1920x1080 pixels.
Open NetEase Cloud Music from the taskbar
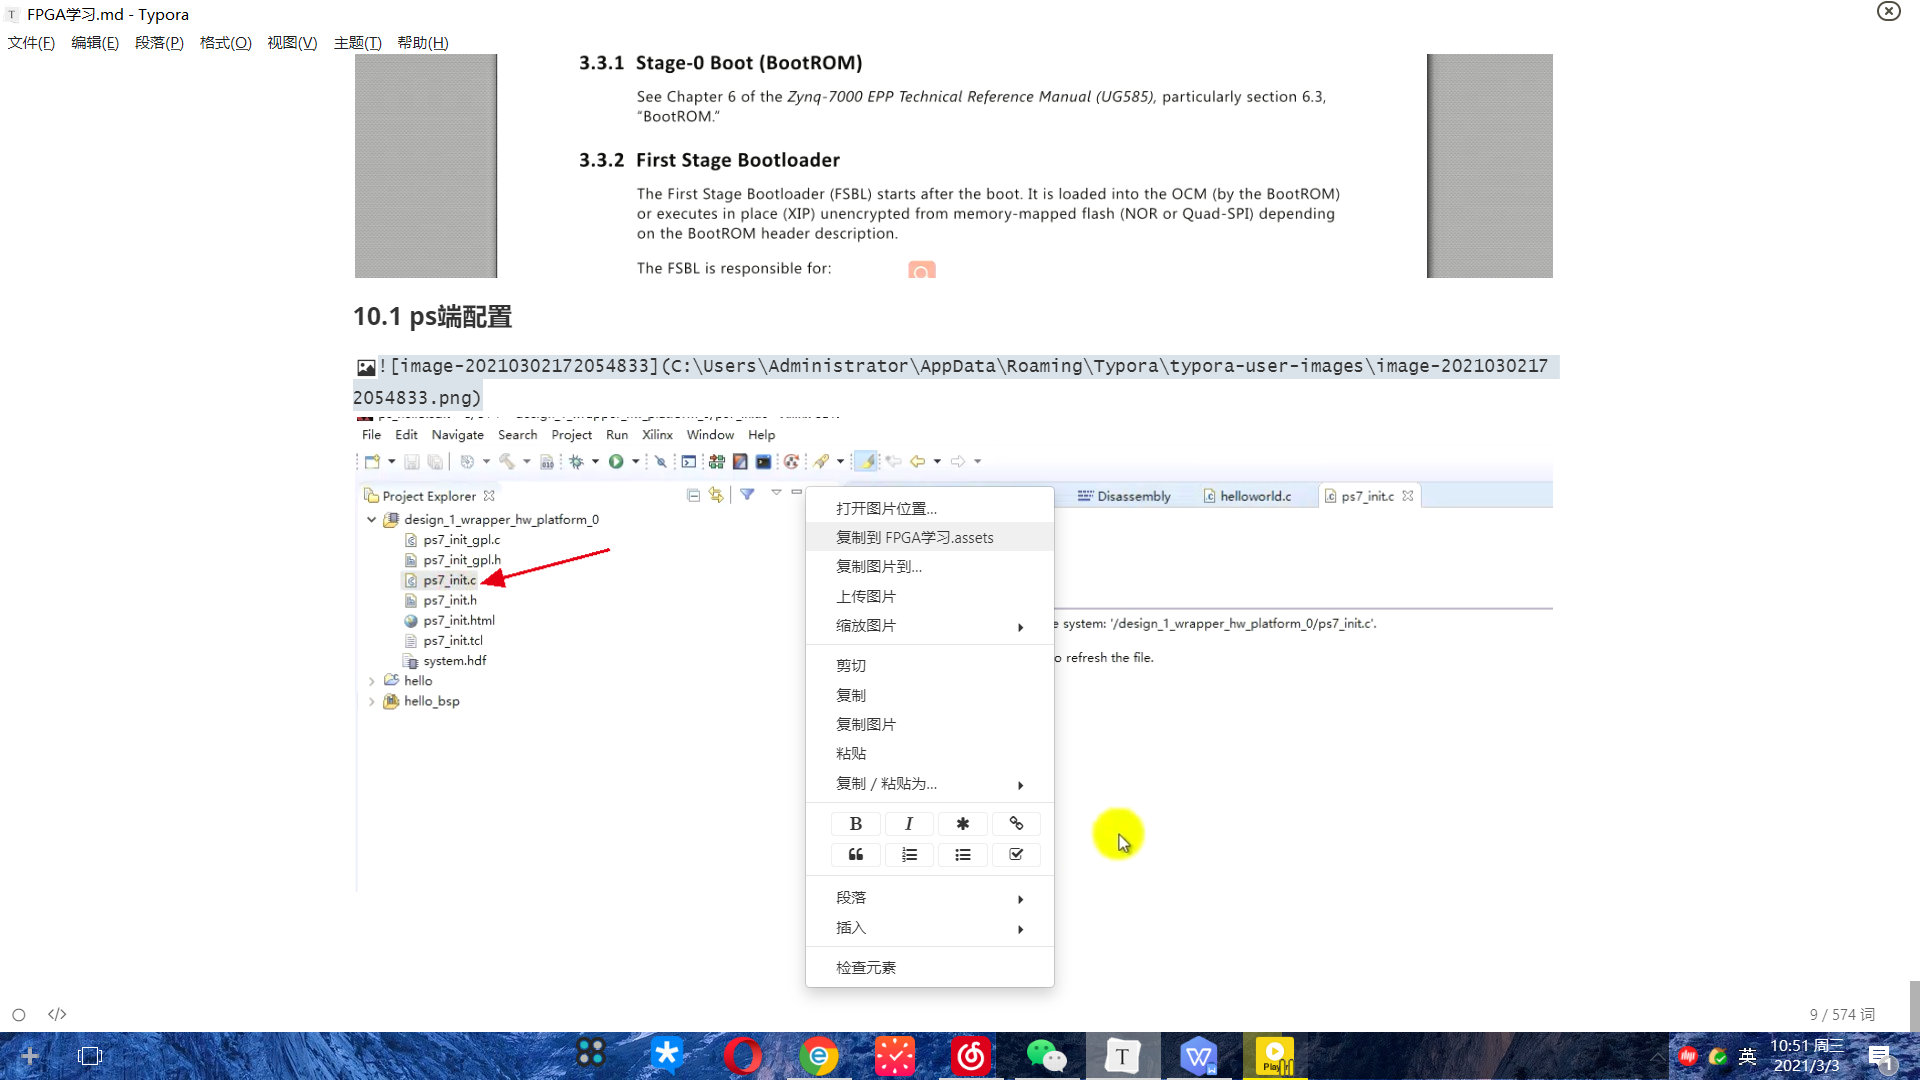970,1056
